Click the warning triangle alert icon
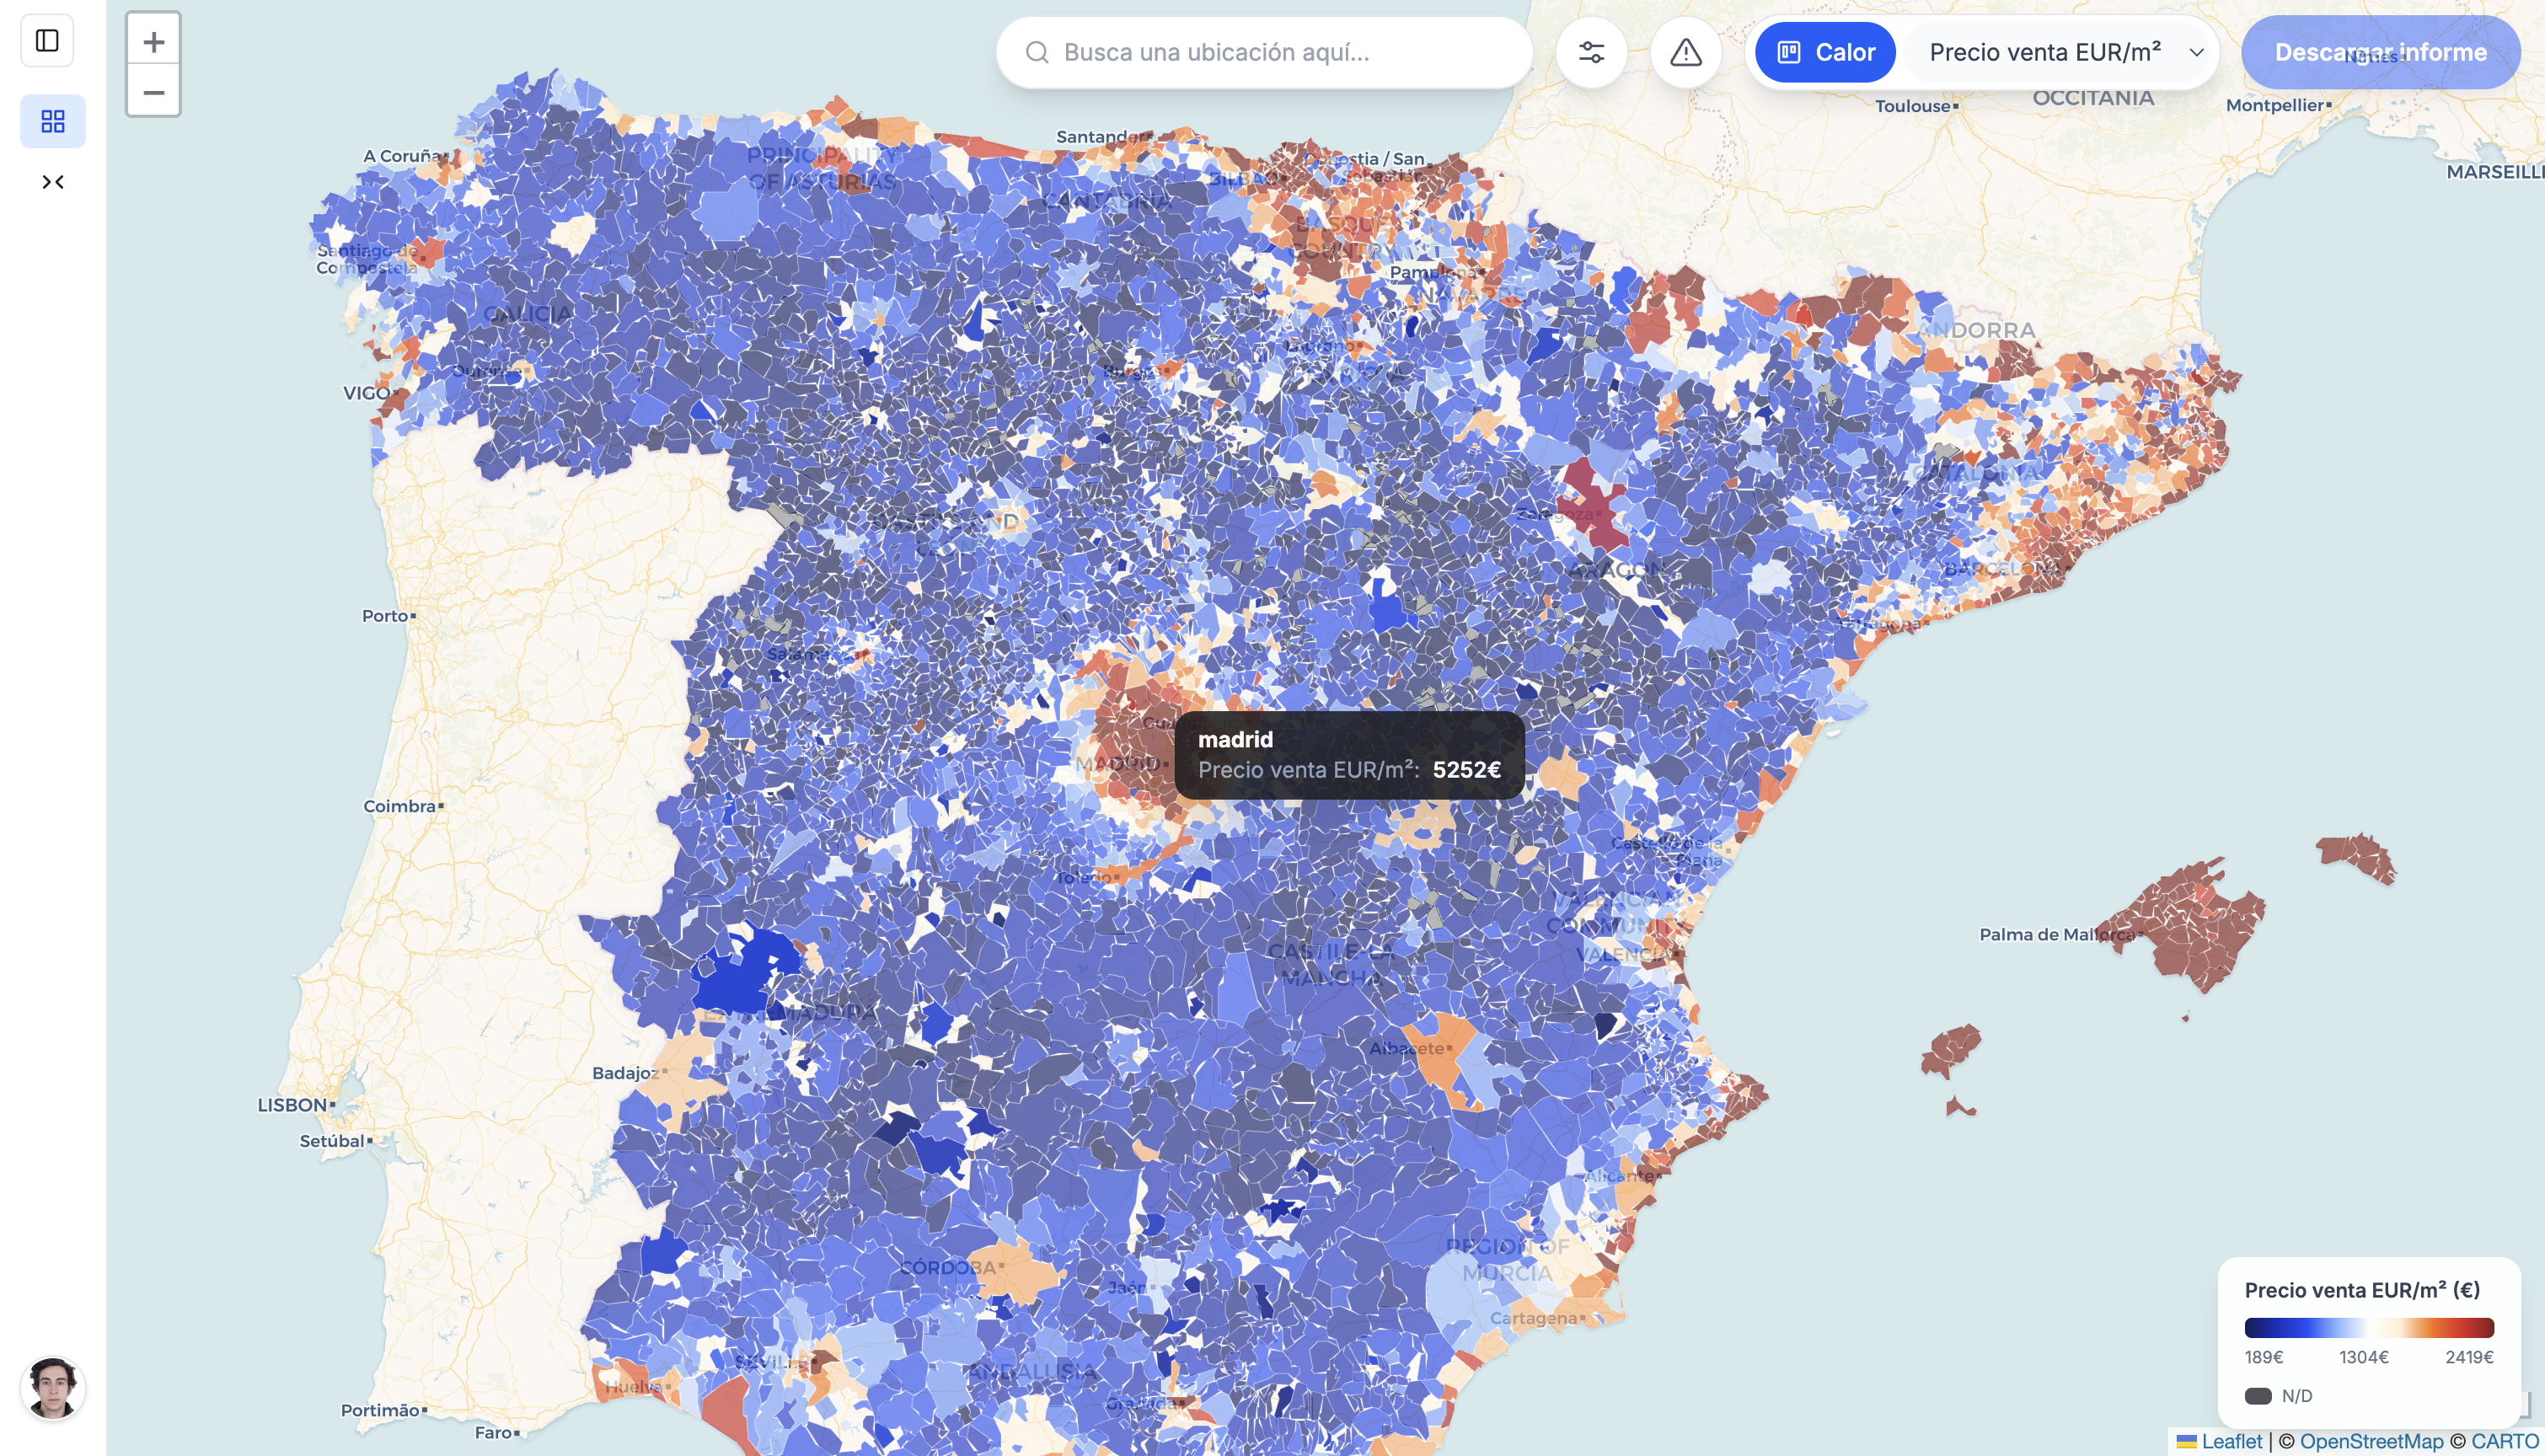2545x1456 pixels. (1687, 54)
